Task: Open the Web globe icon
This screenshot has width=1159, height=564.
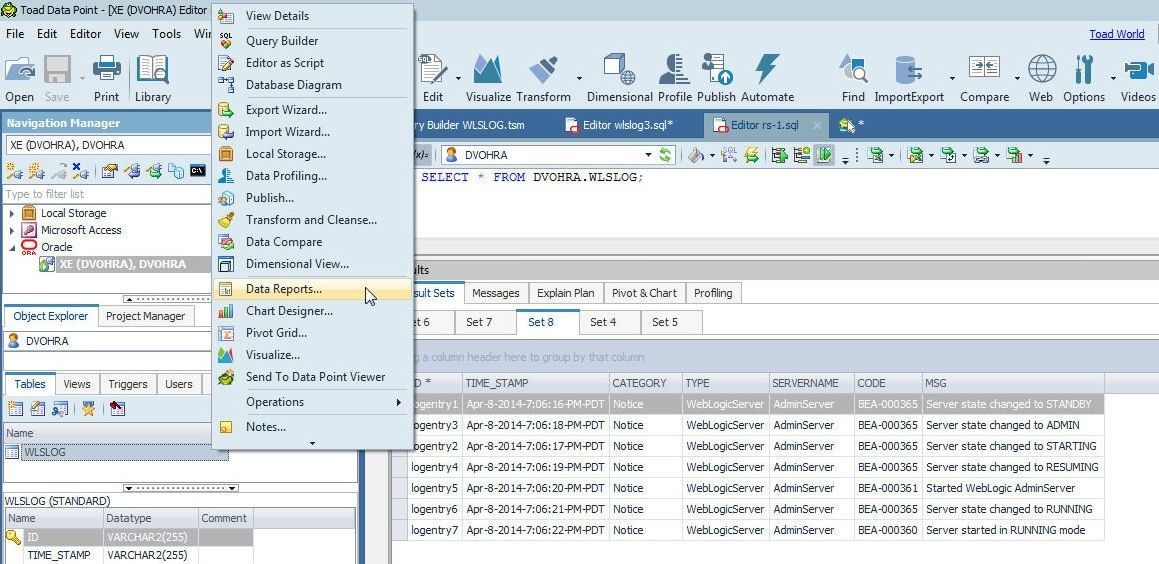Action: (1041, 70)
